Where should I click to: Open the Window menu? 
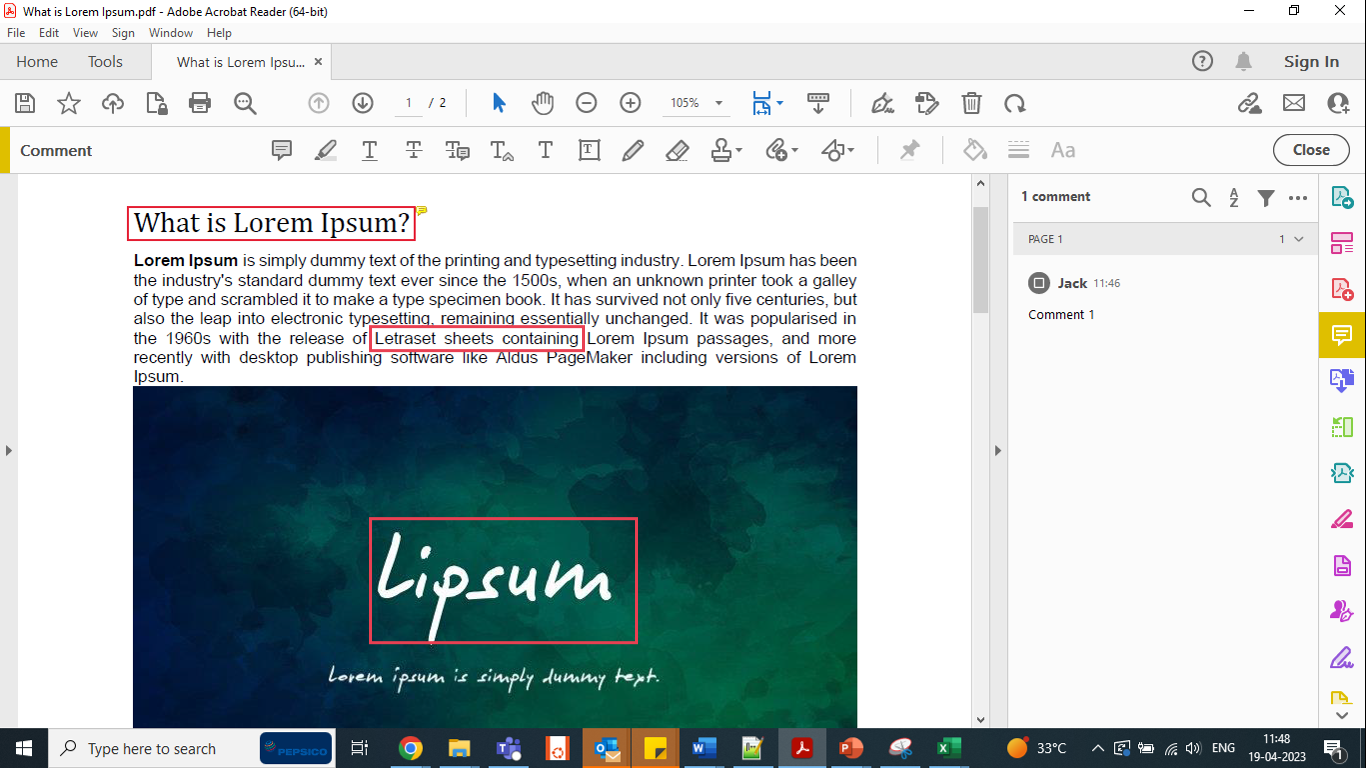pos(170,32)
